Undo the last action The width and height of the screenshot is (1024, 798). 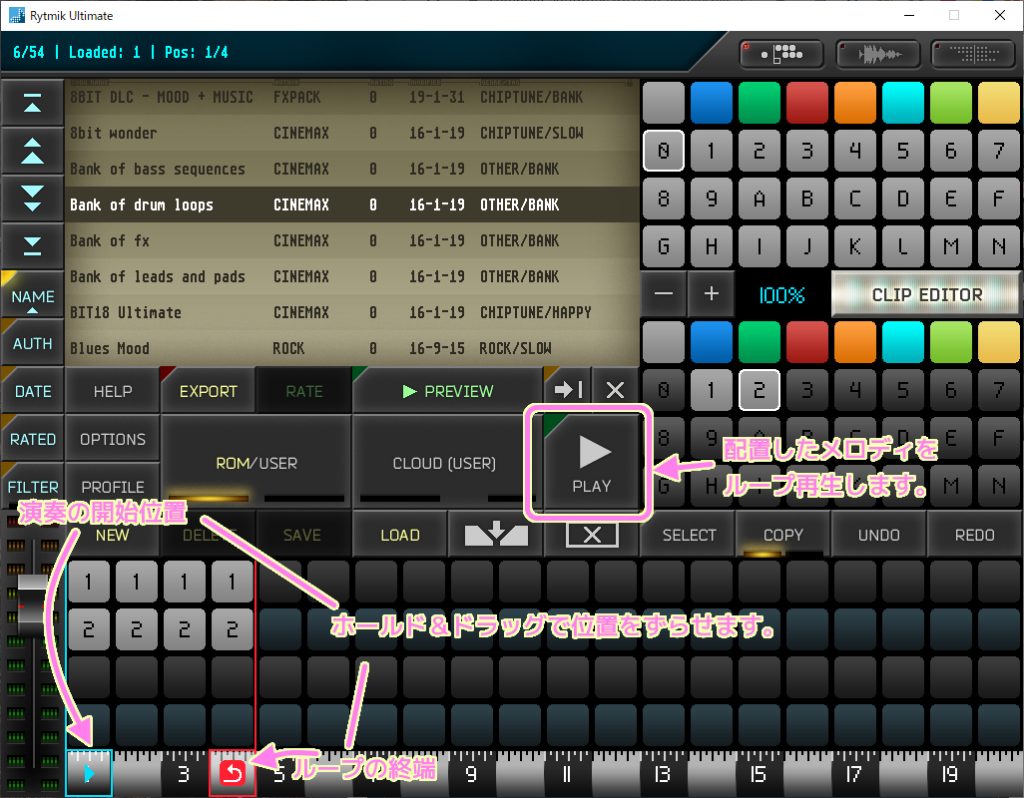pyautogui.click(x=877, y=534)
